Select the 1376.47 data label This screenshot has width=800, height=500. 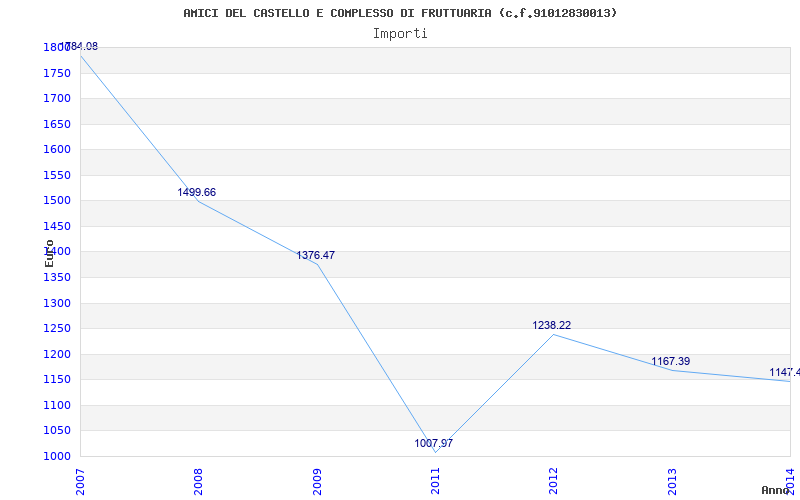[315, 255]
